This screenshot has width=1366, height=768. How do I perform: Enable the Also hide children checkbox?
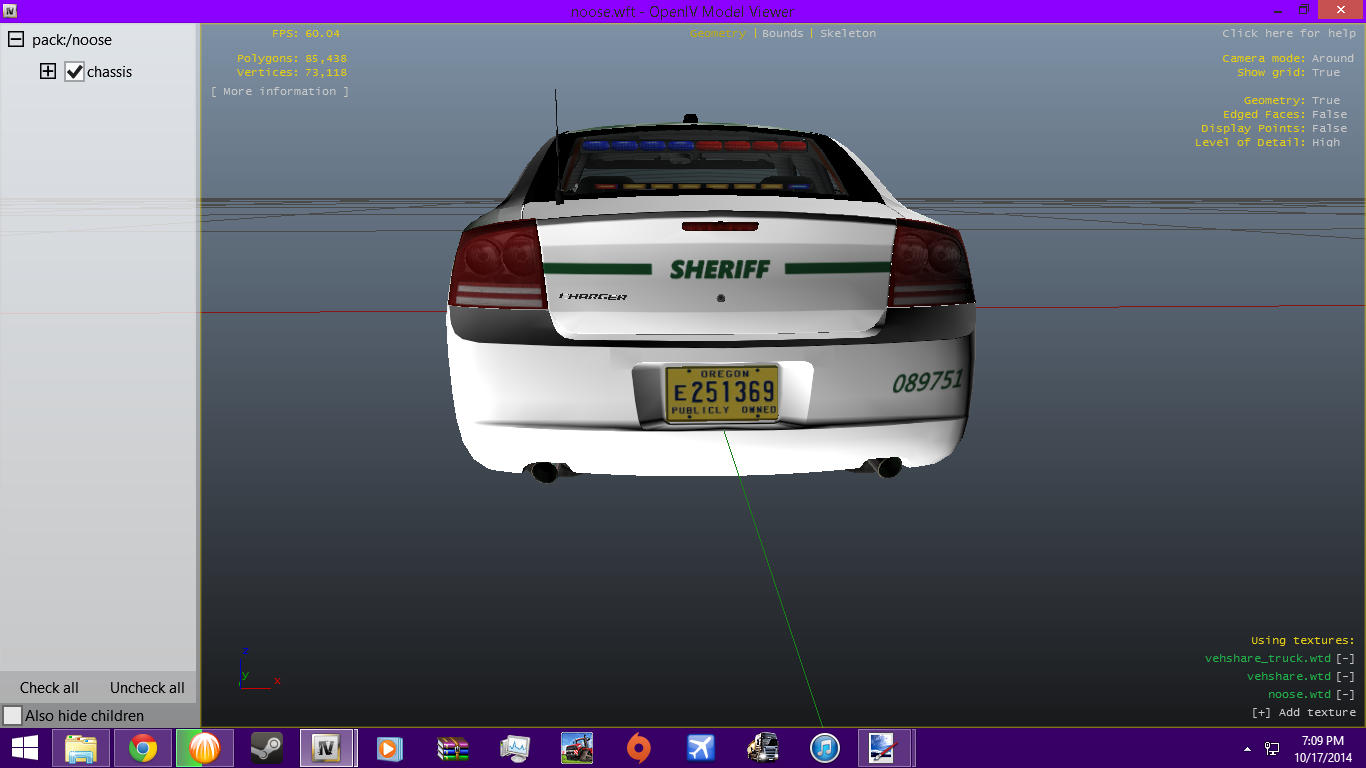coord(13,716)
